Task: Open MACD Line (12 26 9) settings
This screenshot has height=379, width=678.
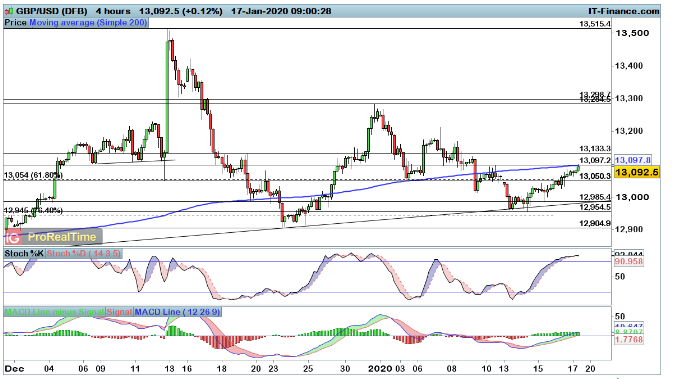Action: [177, 312]
